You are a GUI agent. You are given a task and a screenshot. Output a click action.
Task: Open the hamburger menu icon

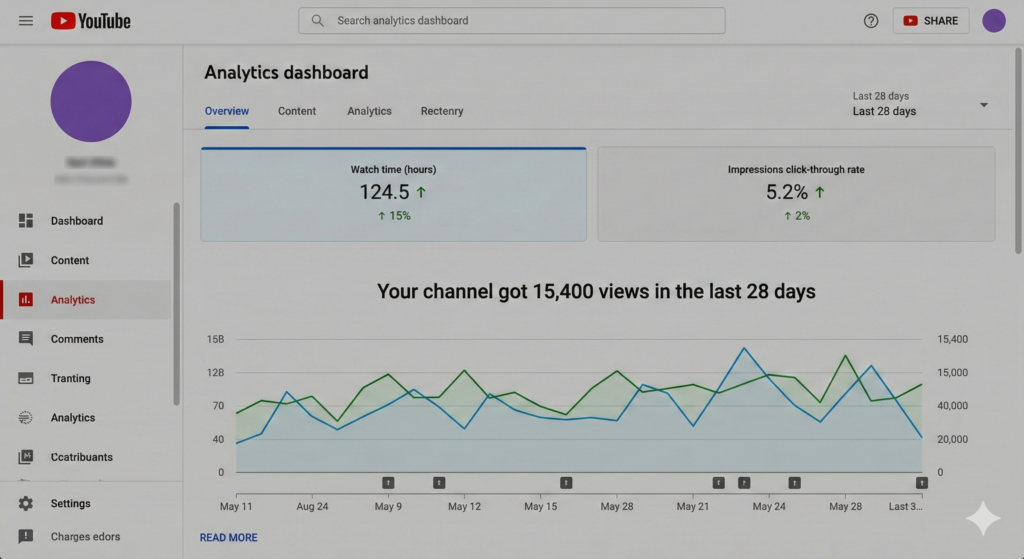point(26,21)
